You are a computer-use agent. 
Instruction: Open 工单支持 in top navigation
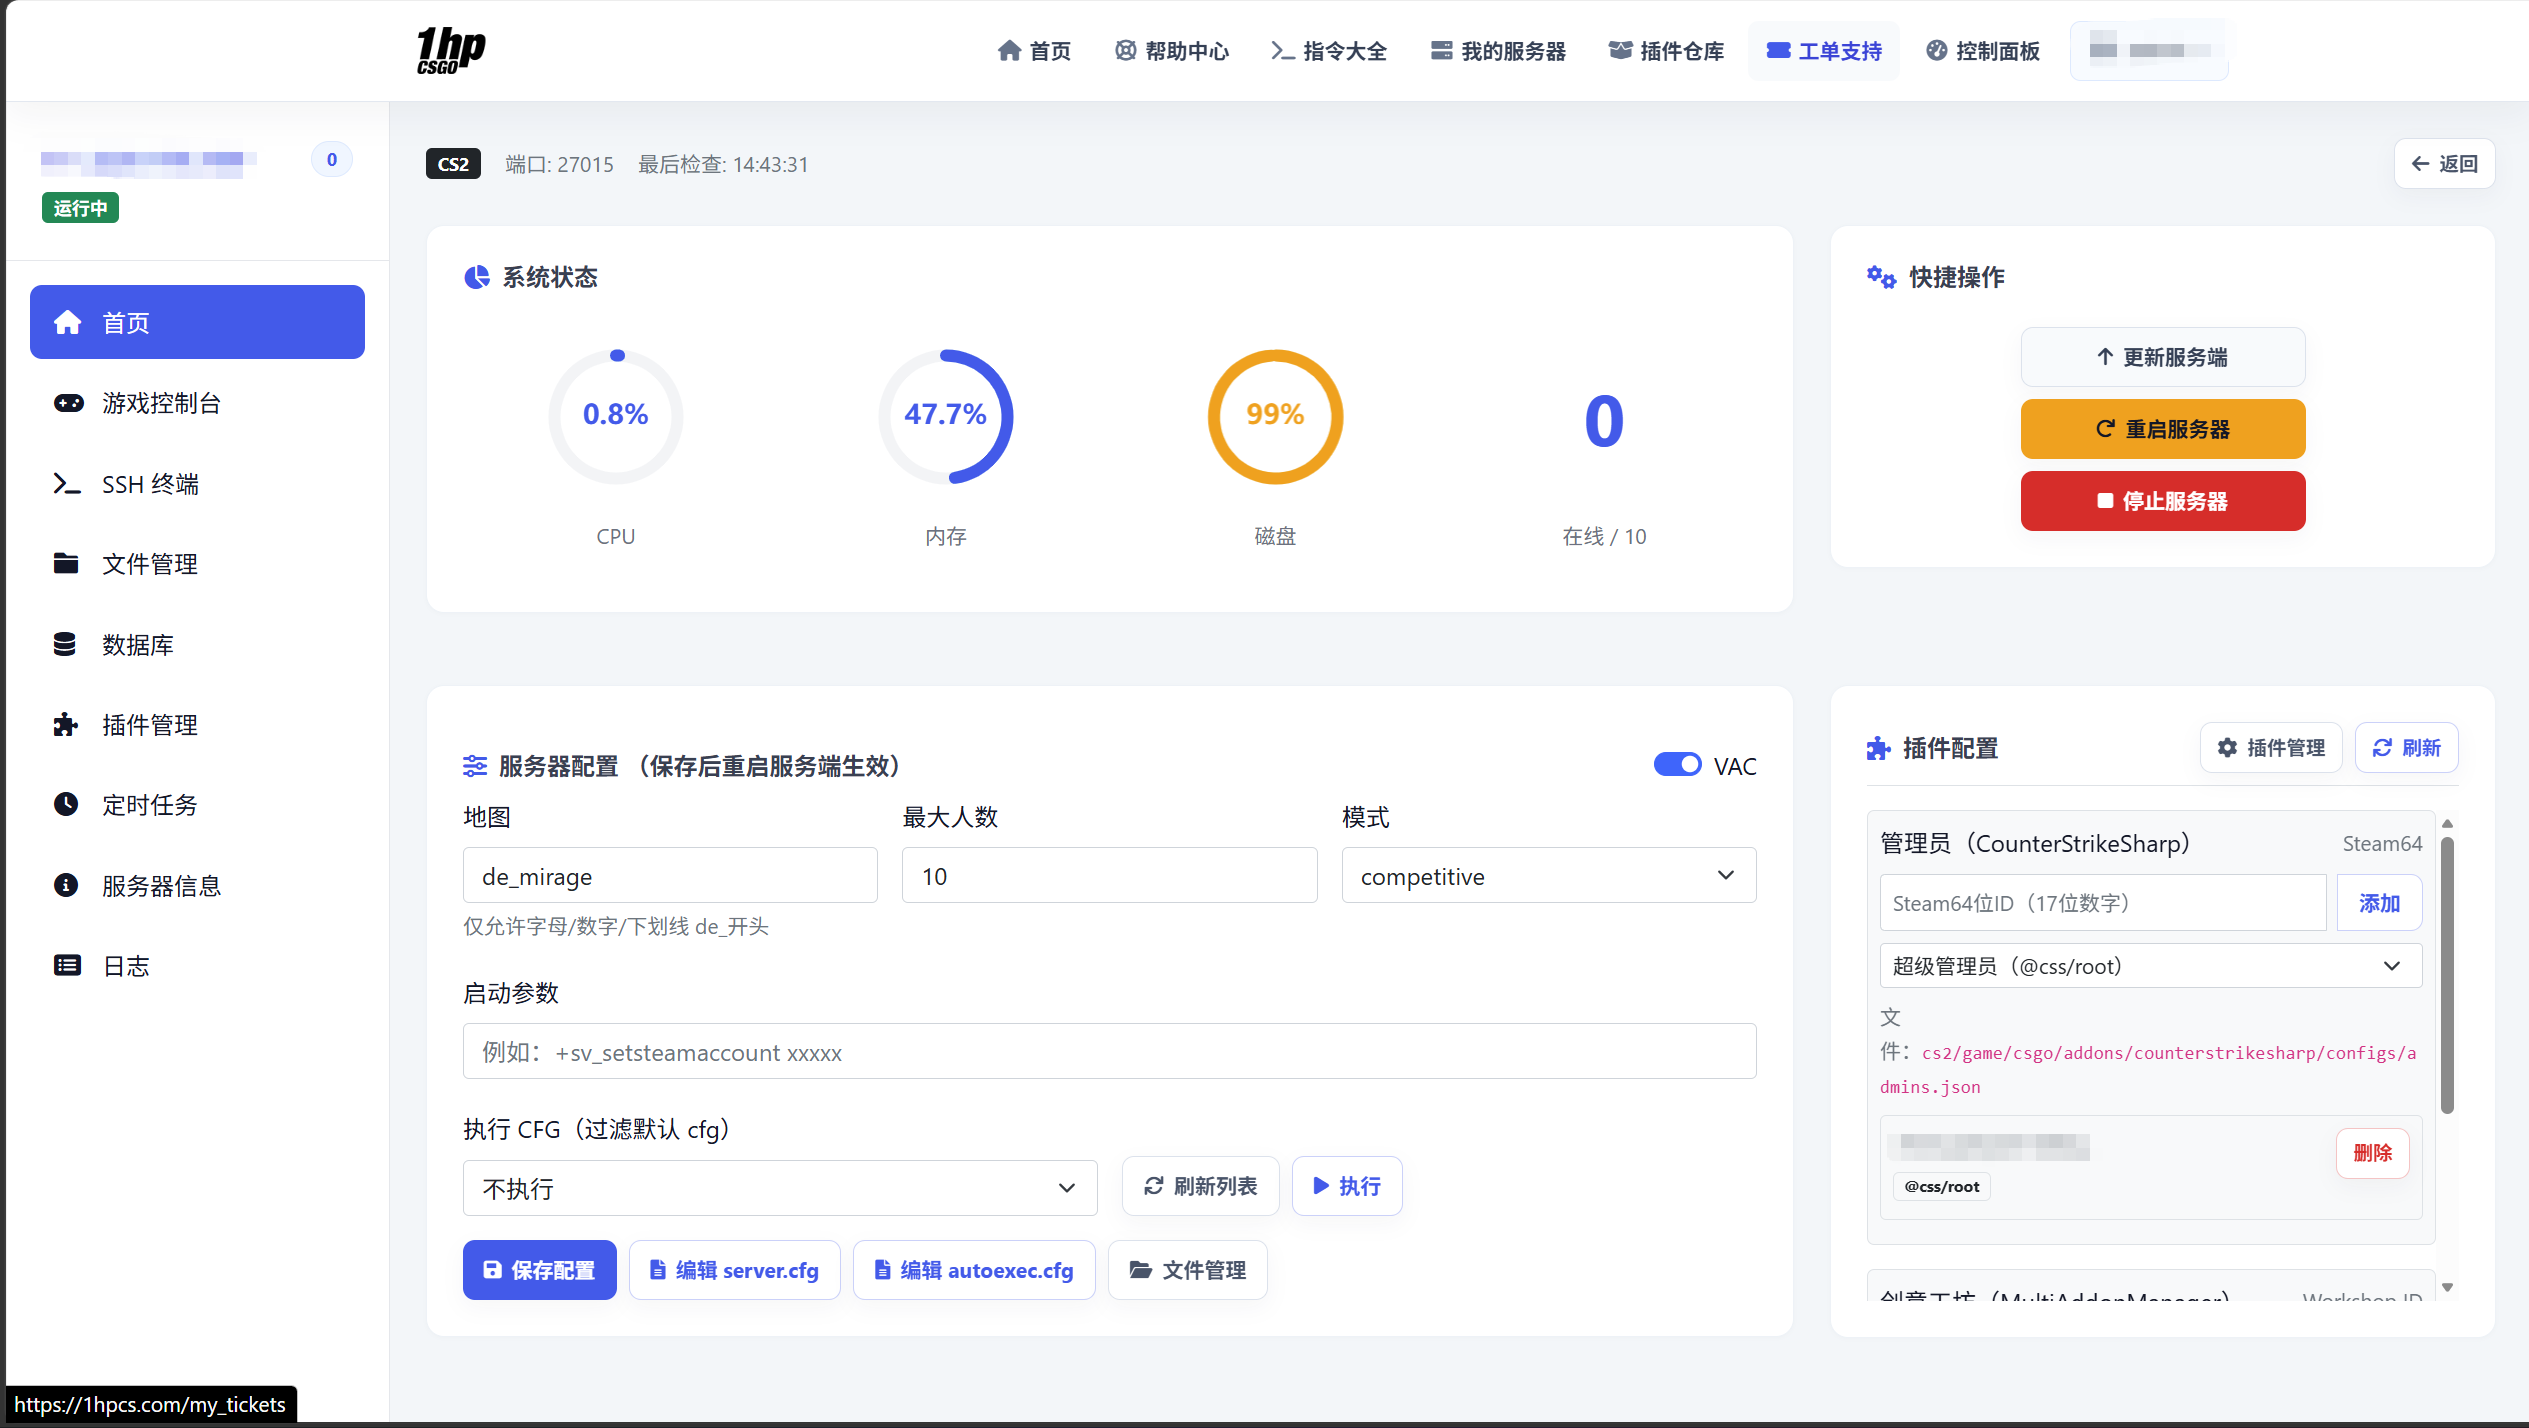(x=1824, y=51)
